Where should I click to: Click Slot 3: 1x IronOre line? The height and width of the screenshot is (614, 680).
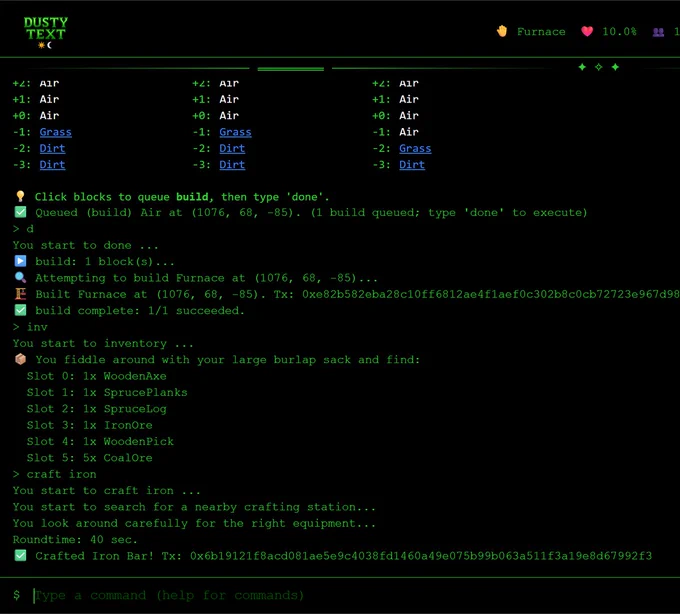89,425
